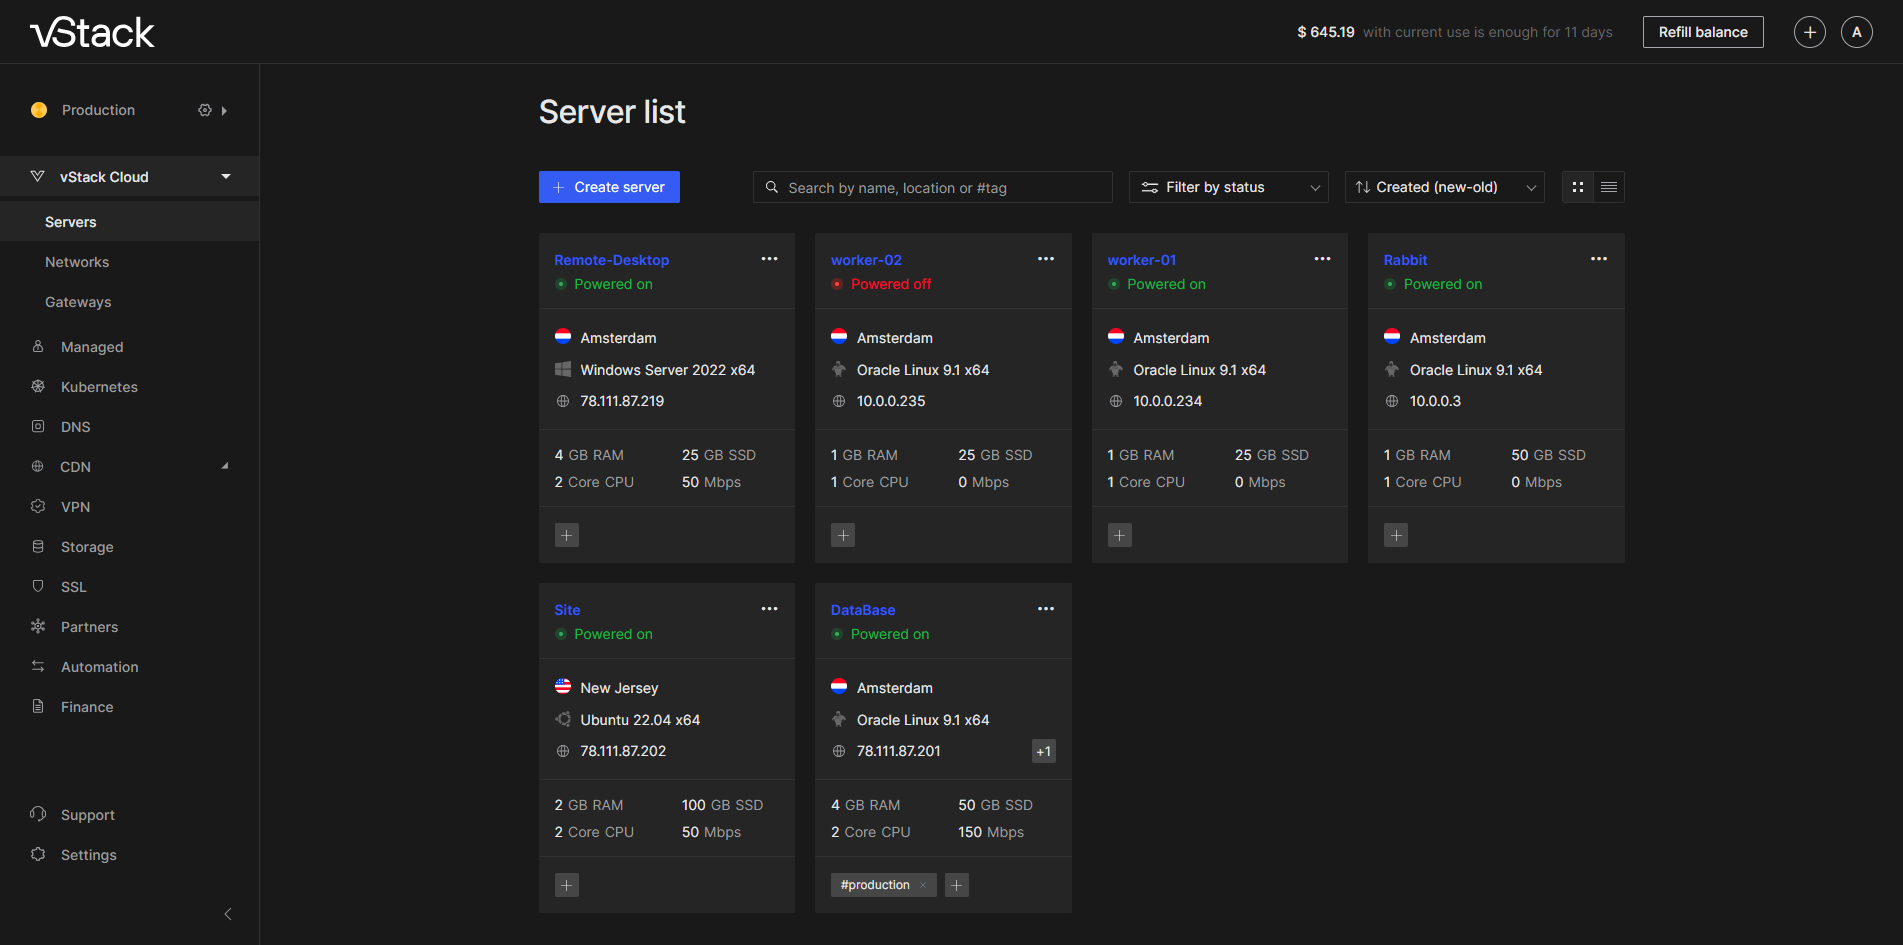Viewport: 1903px width, 945px height.
Task: Open Remote-Desktop card options menu
Action: pyautogui.click(x=769, y=259)
